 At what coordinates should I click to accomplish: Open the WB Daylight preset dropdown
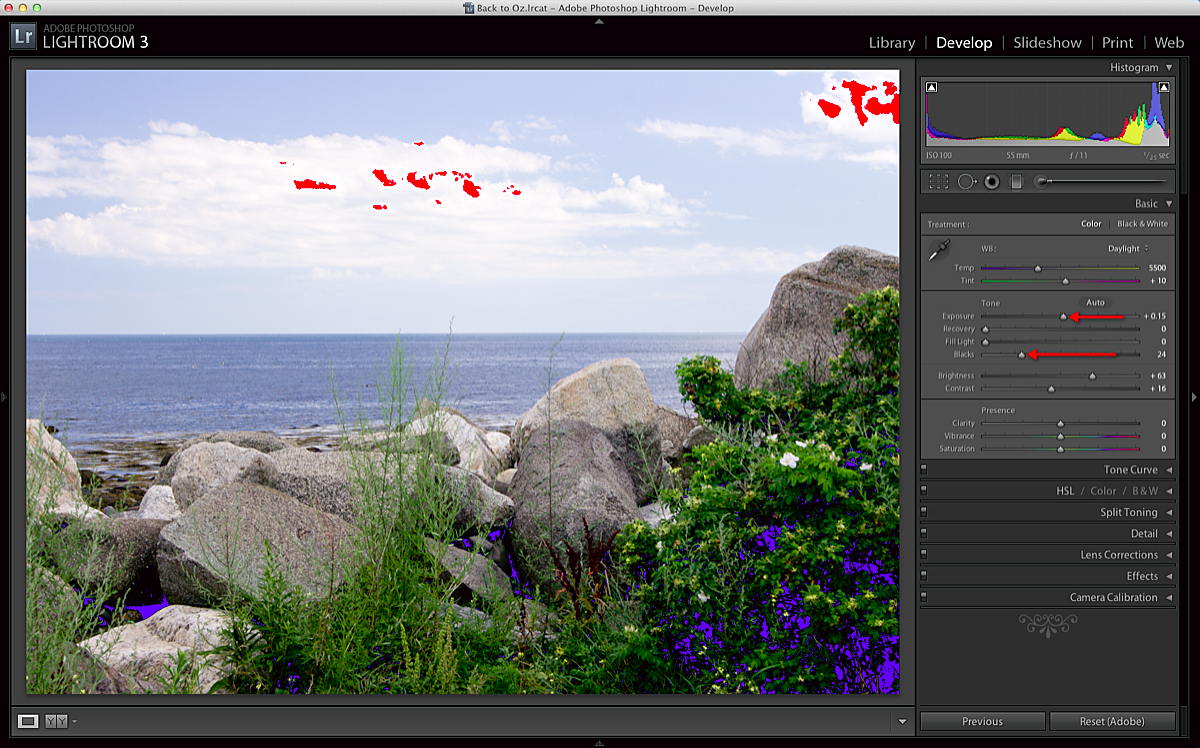(1127, 248)
